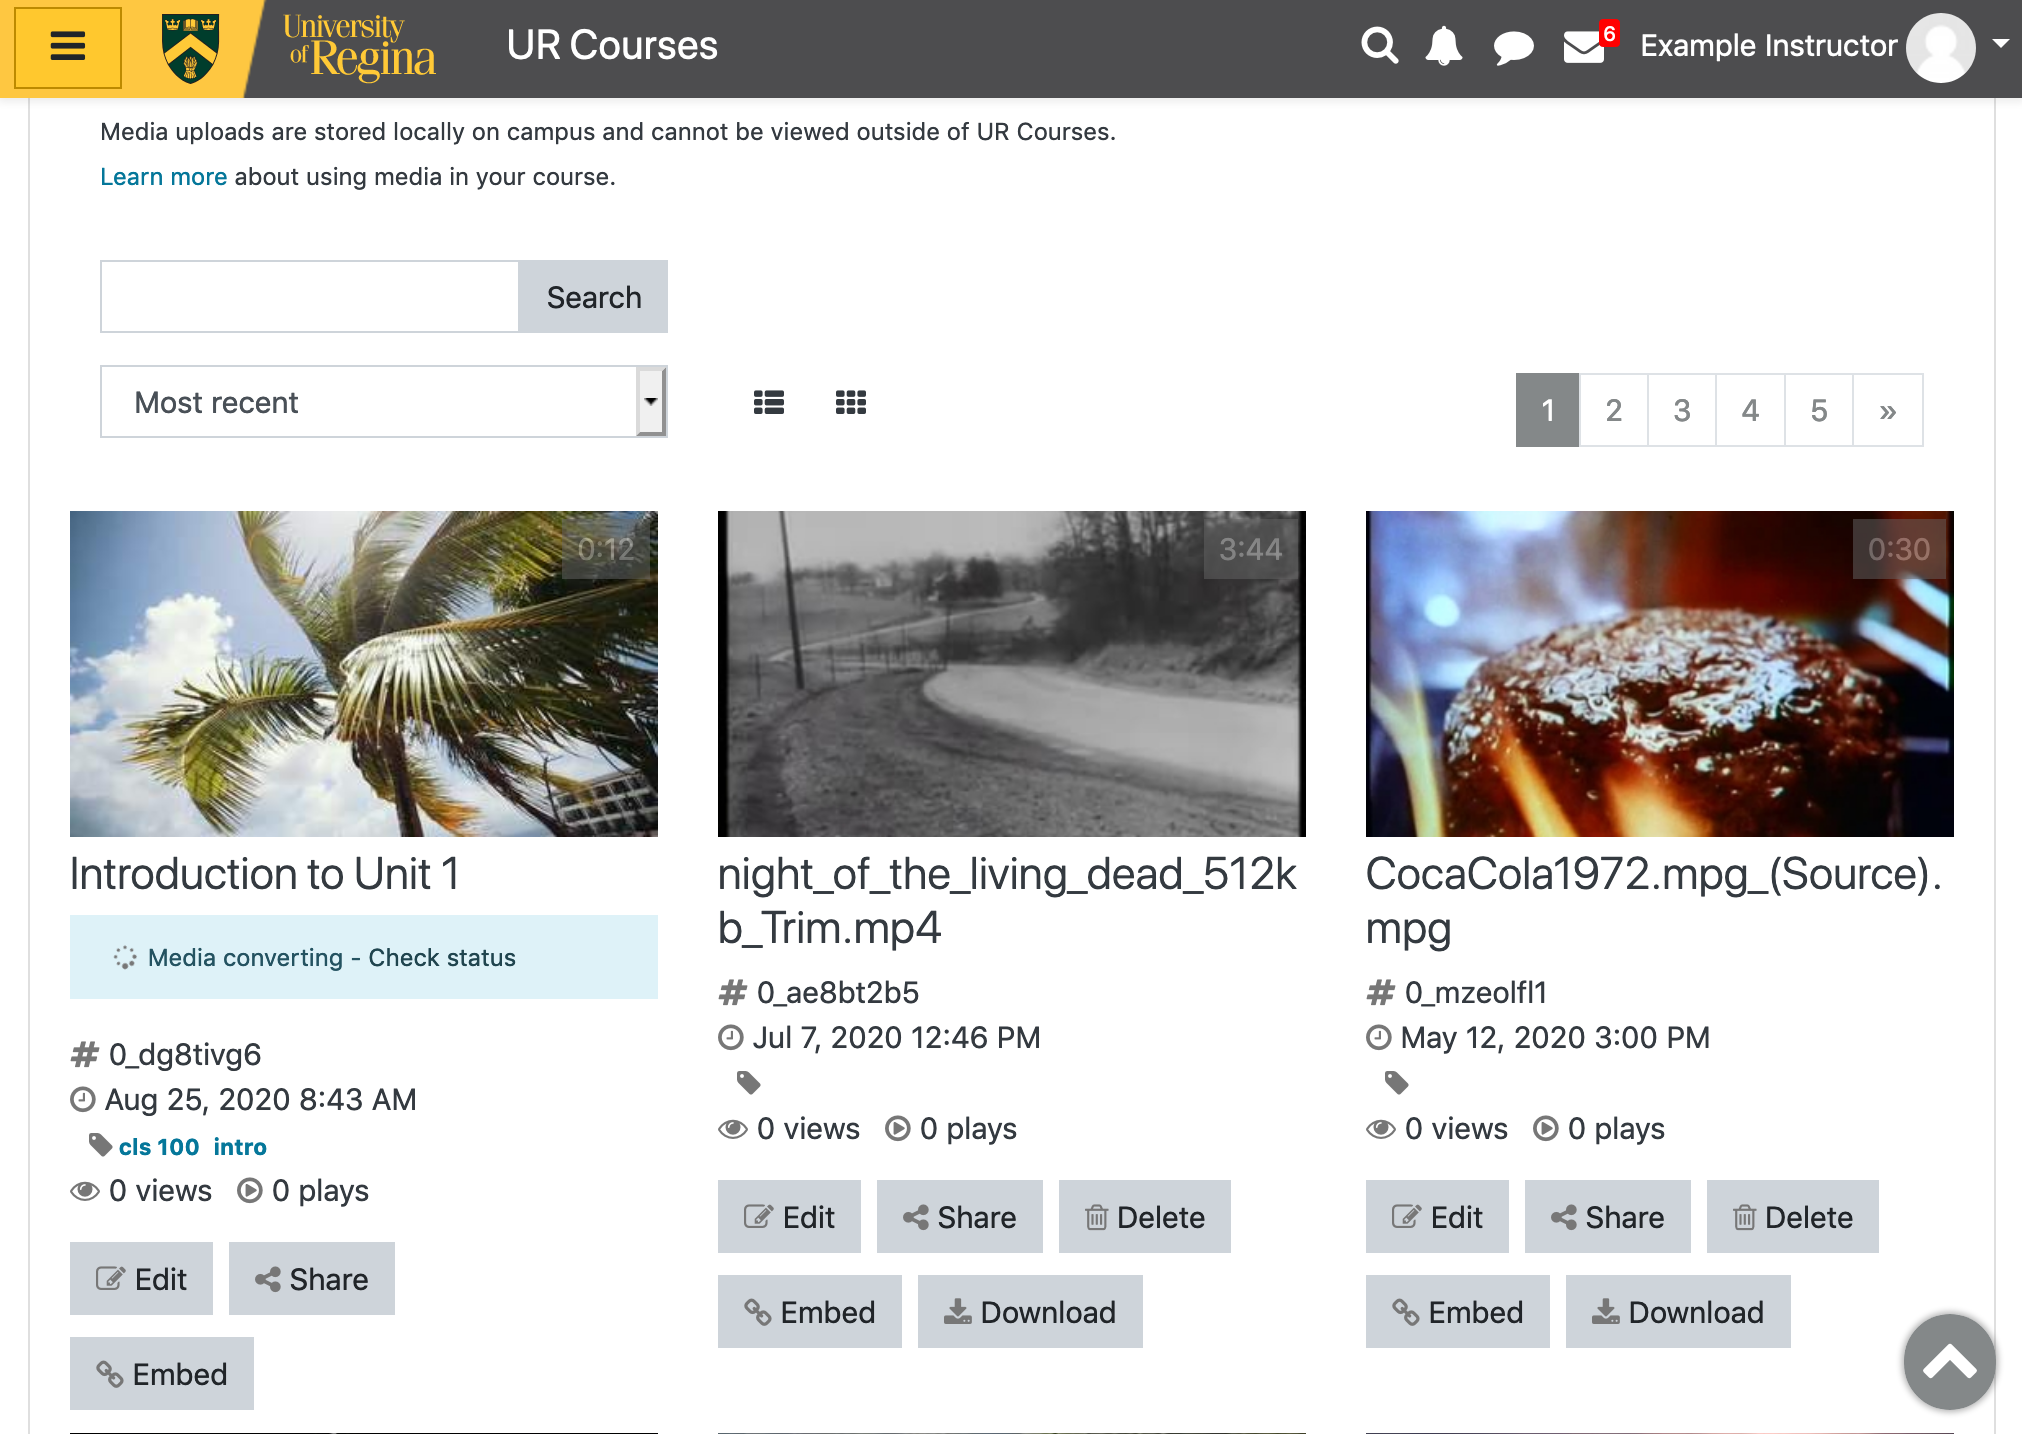Image resolution: width=2022 pixels, height=1434 pixels.
Task: Open the night_of_the_living_dead video thumbnail
Action: tap(1010, 673)
